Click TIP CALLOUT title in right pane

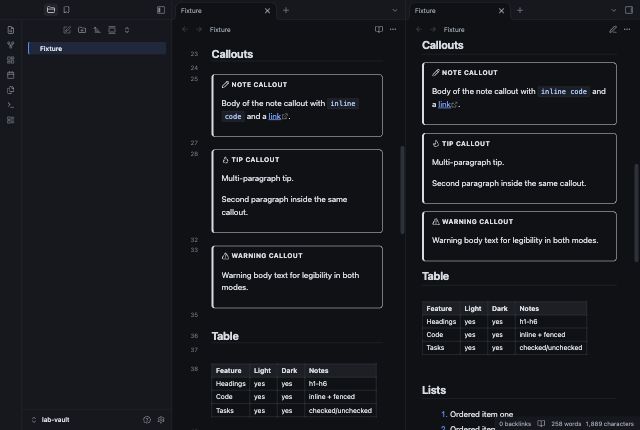point(466,144)
